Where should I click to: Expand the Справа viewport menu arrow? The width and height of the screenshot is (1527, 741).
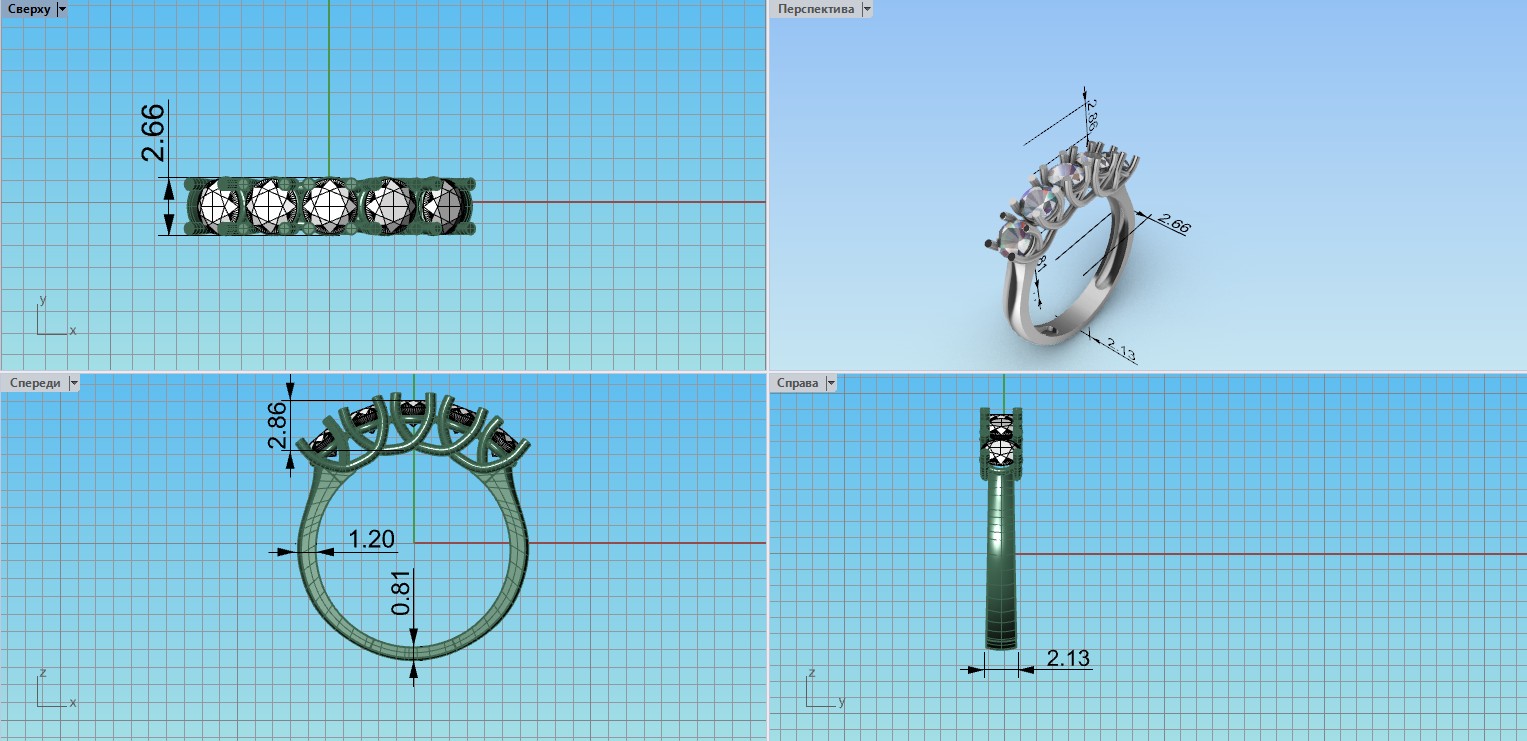coord(831,383)
